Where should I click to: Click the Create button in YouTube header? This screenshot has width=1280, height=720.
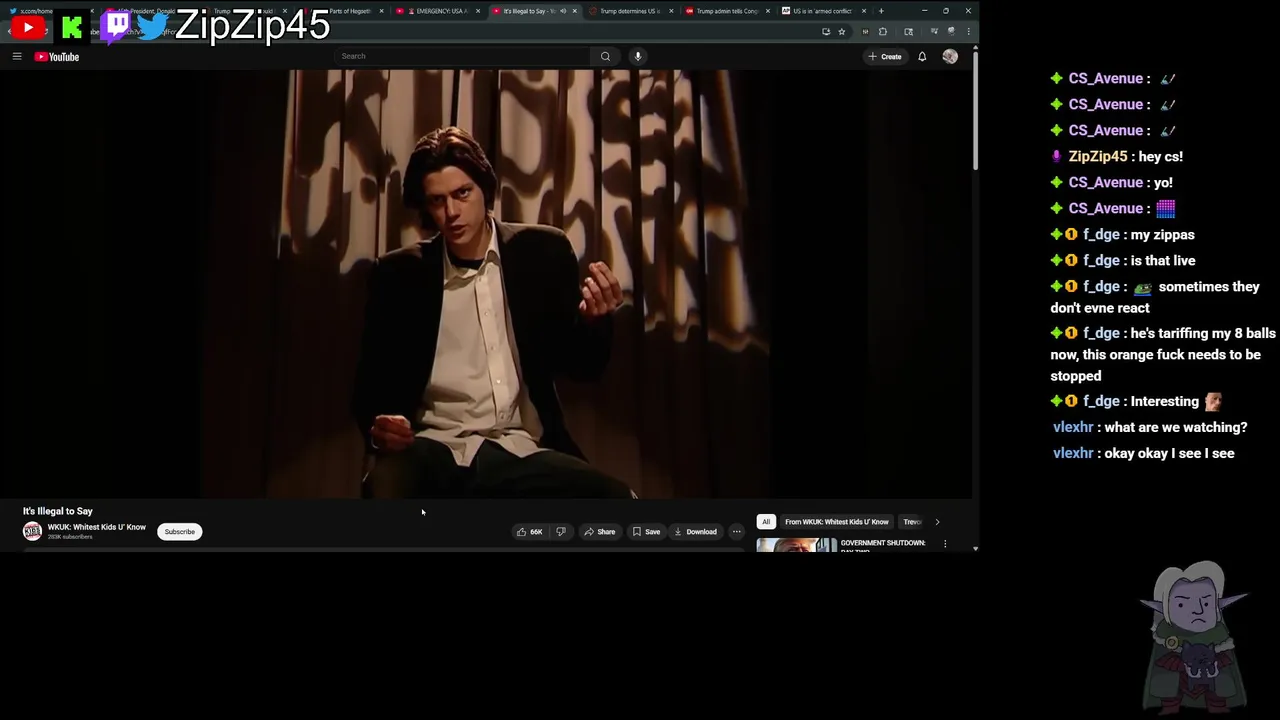(885, 57)
